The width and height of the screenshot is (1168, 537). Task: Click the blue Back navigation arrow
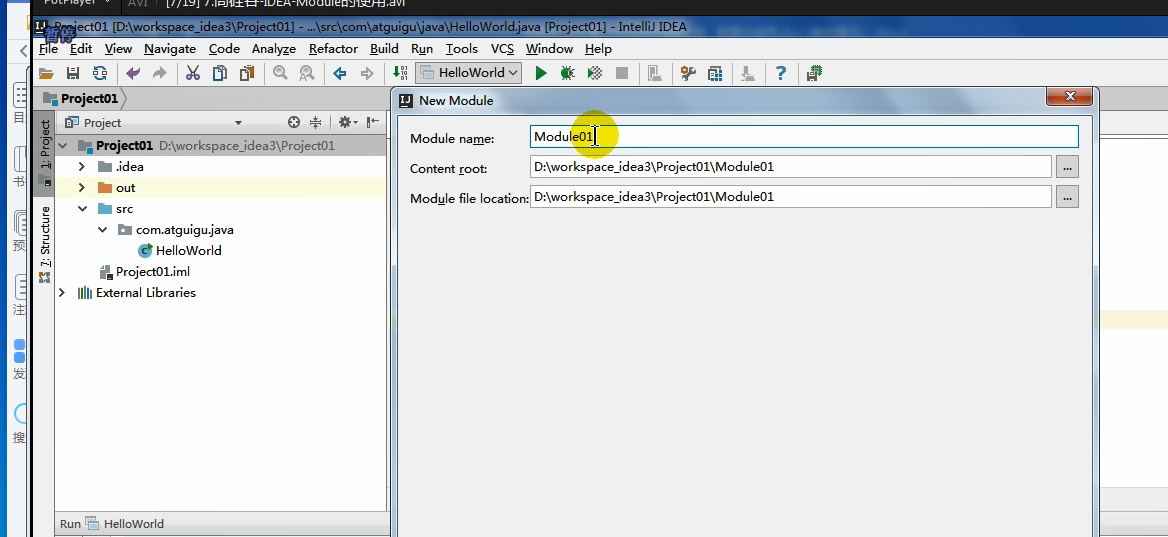click(x=340, y=73)
